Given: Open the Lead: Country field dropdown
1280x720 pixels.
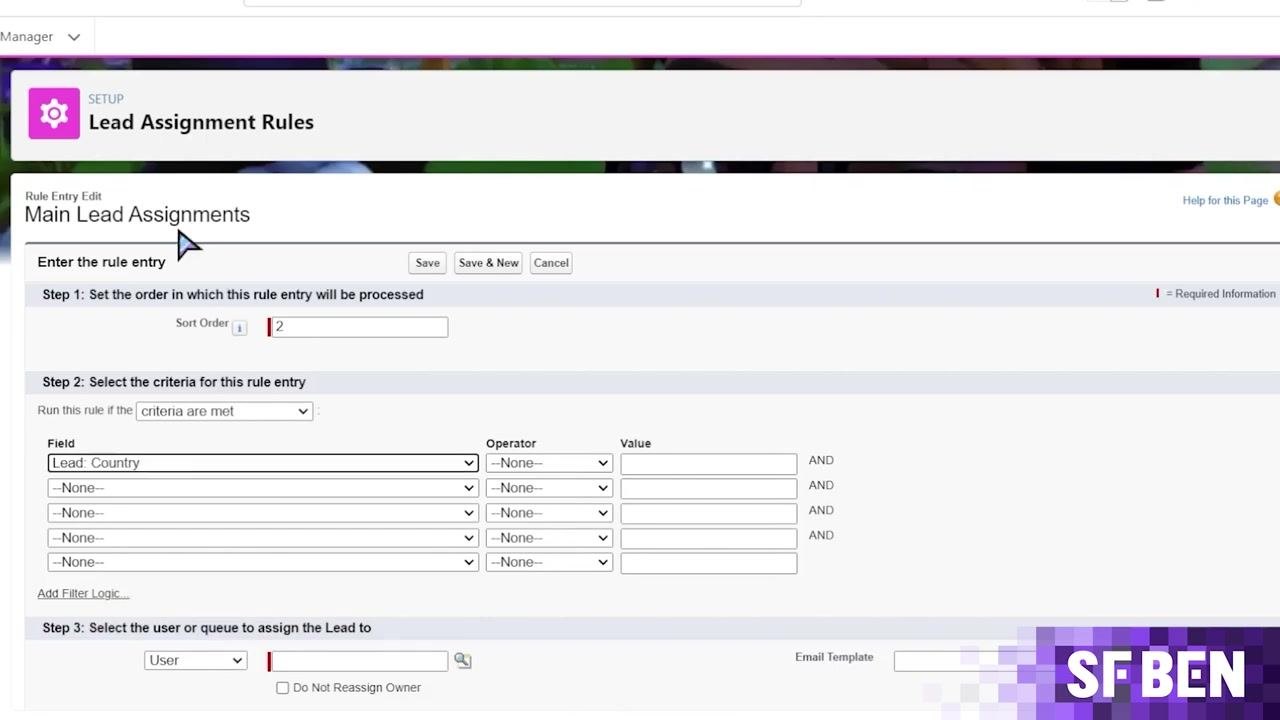Looking at the screenshot, I should 263,463.
